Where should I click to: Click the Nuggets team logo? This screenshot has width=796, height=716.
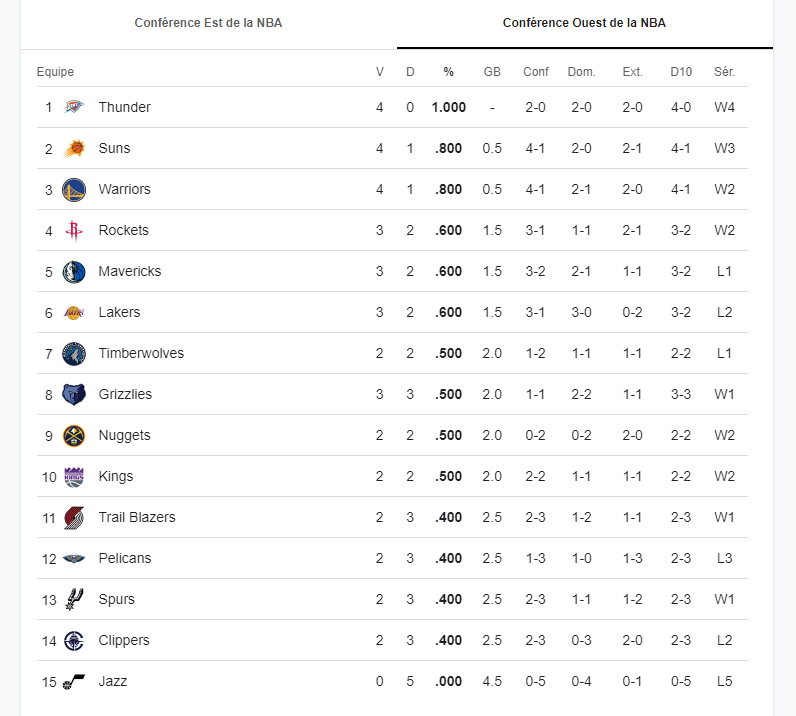74,435
